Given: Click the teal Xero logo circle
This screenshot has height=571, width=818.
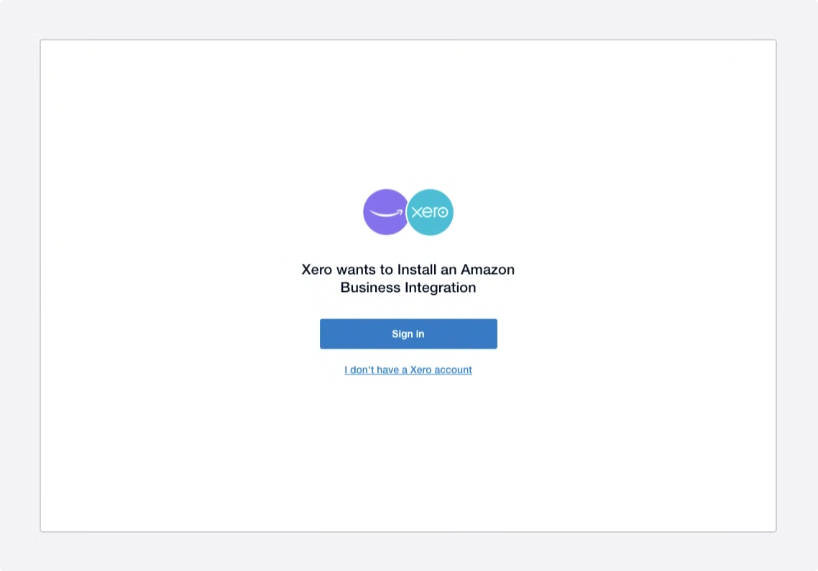Looking at the screenshot, I should pos(430,212).
